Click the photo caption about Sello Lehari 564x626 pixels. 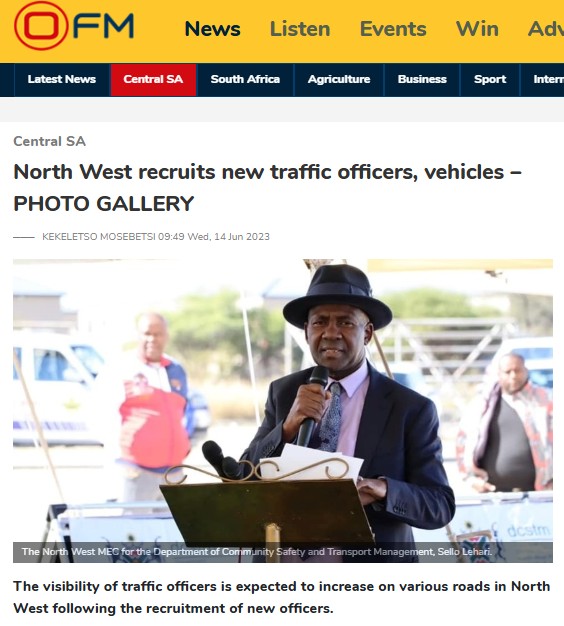click(257, 552)
